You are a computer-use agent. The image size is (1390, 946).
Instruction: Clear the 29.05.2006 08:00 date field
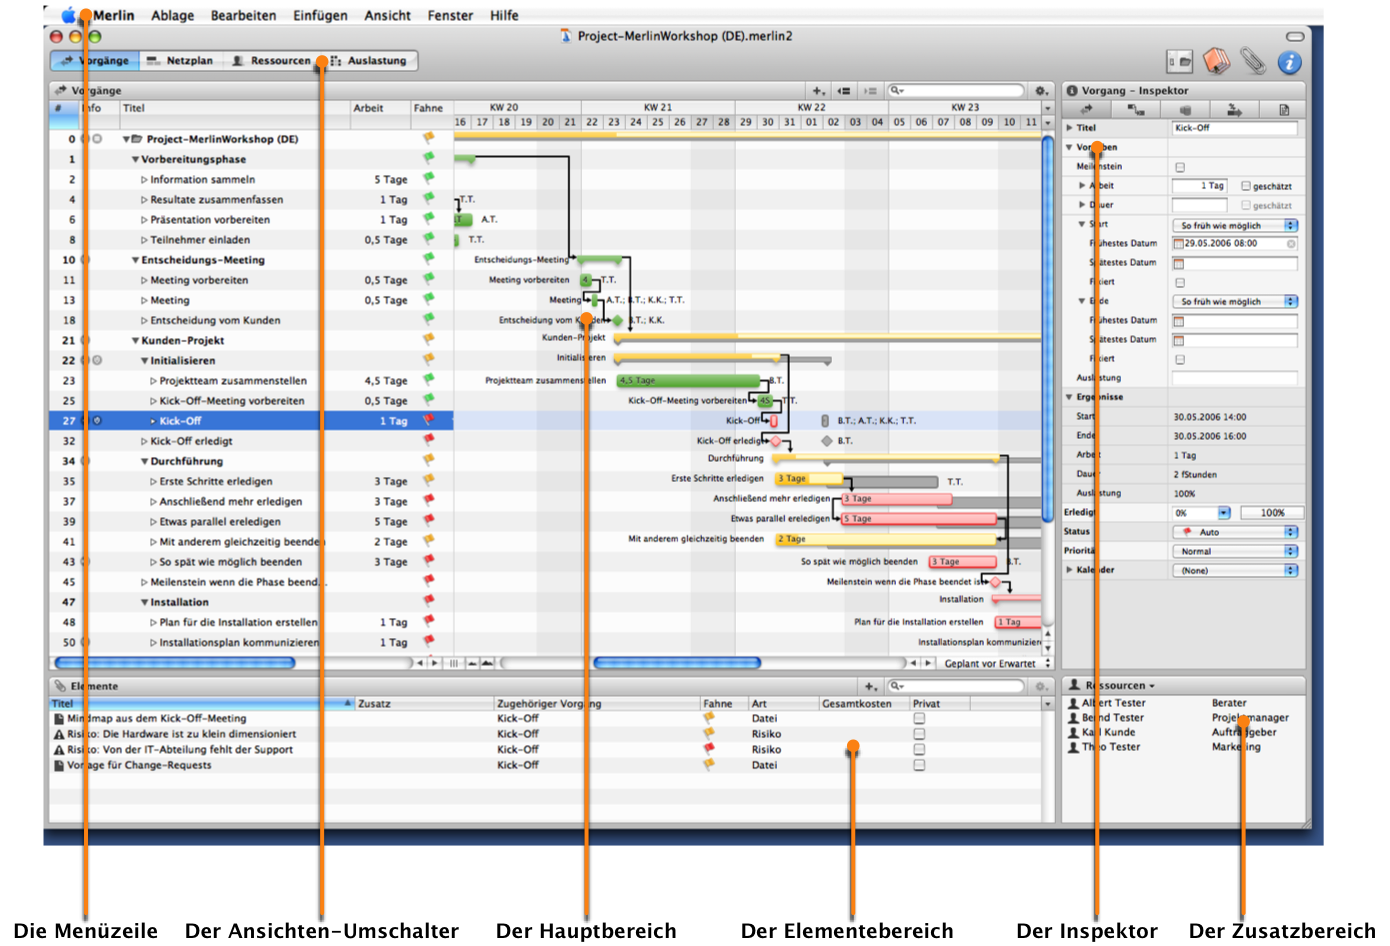coord(1291,243)
